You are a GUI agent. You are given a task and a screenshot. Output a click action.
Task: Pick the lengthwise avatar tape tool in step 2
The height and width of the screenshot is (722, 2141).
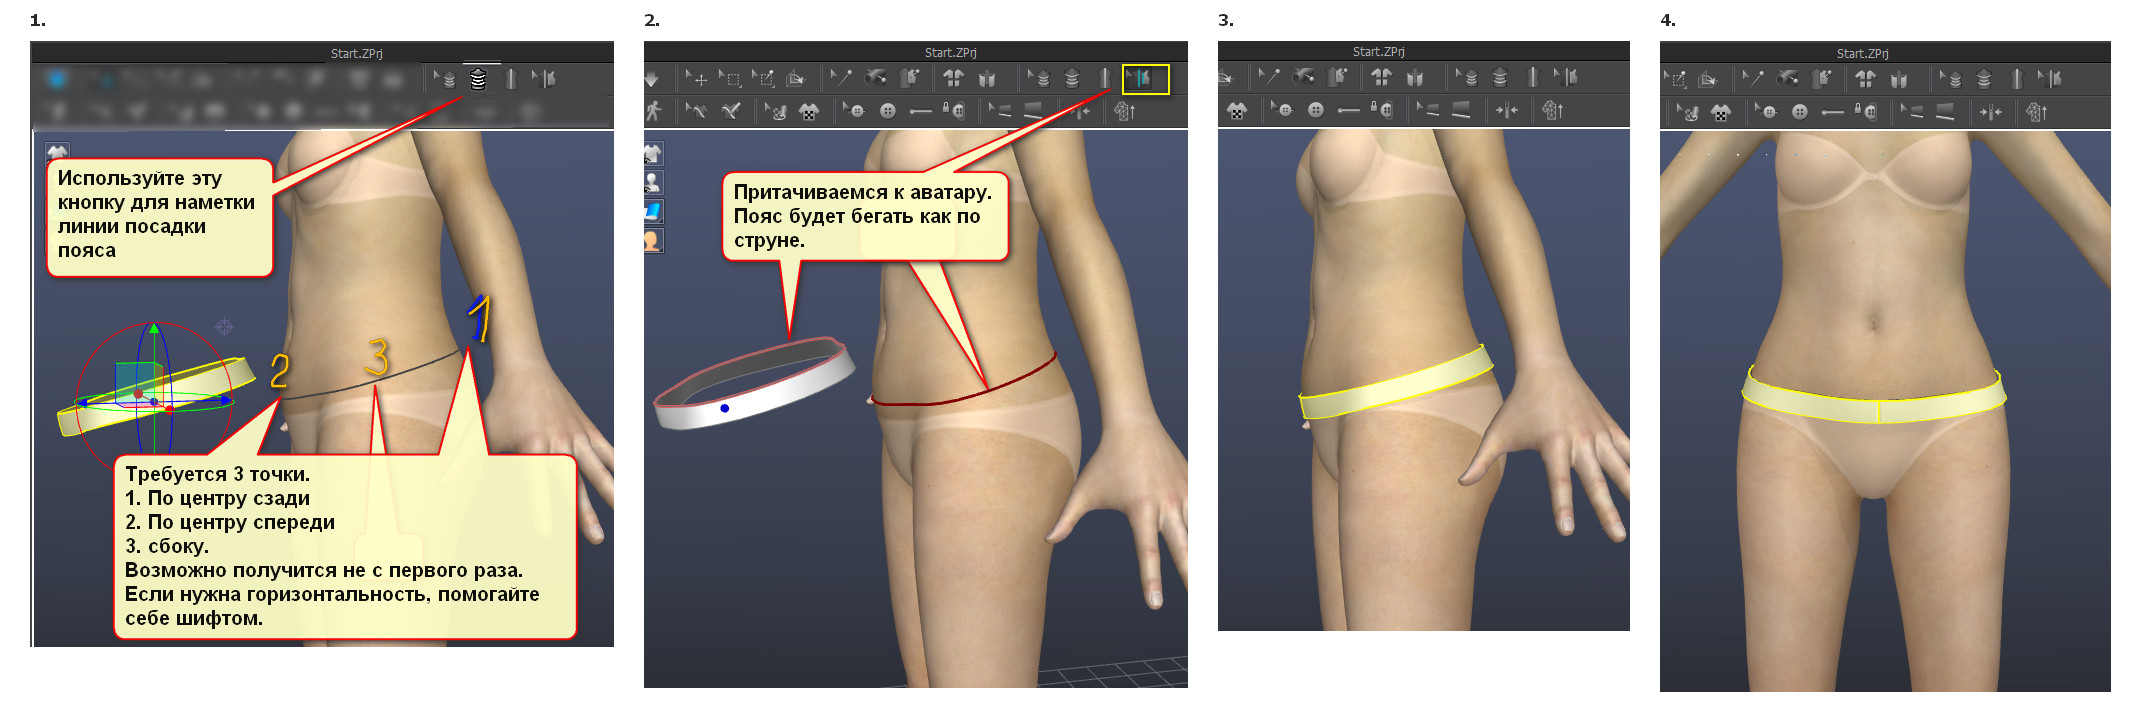pyautogui.click(x=1105, y=78)
